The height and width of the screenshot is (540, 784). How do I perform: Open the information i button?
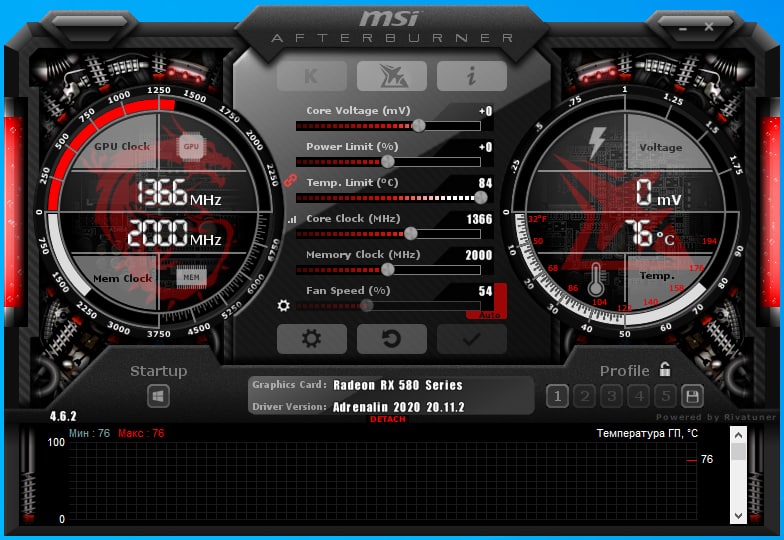[472, 76]
